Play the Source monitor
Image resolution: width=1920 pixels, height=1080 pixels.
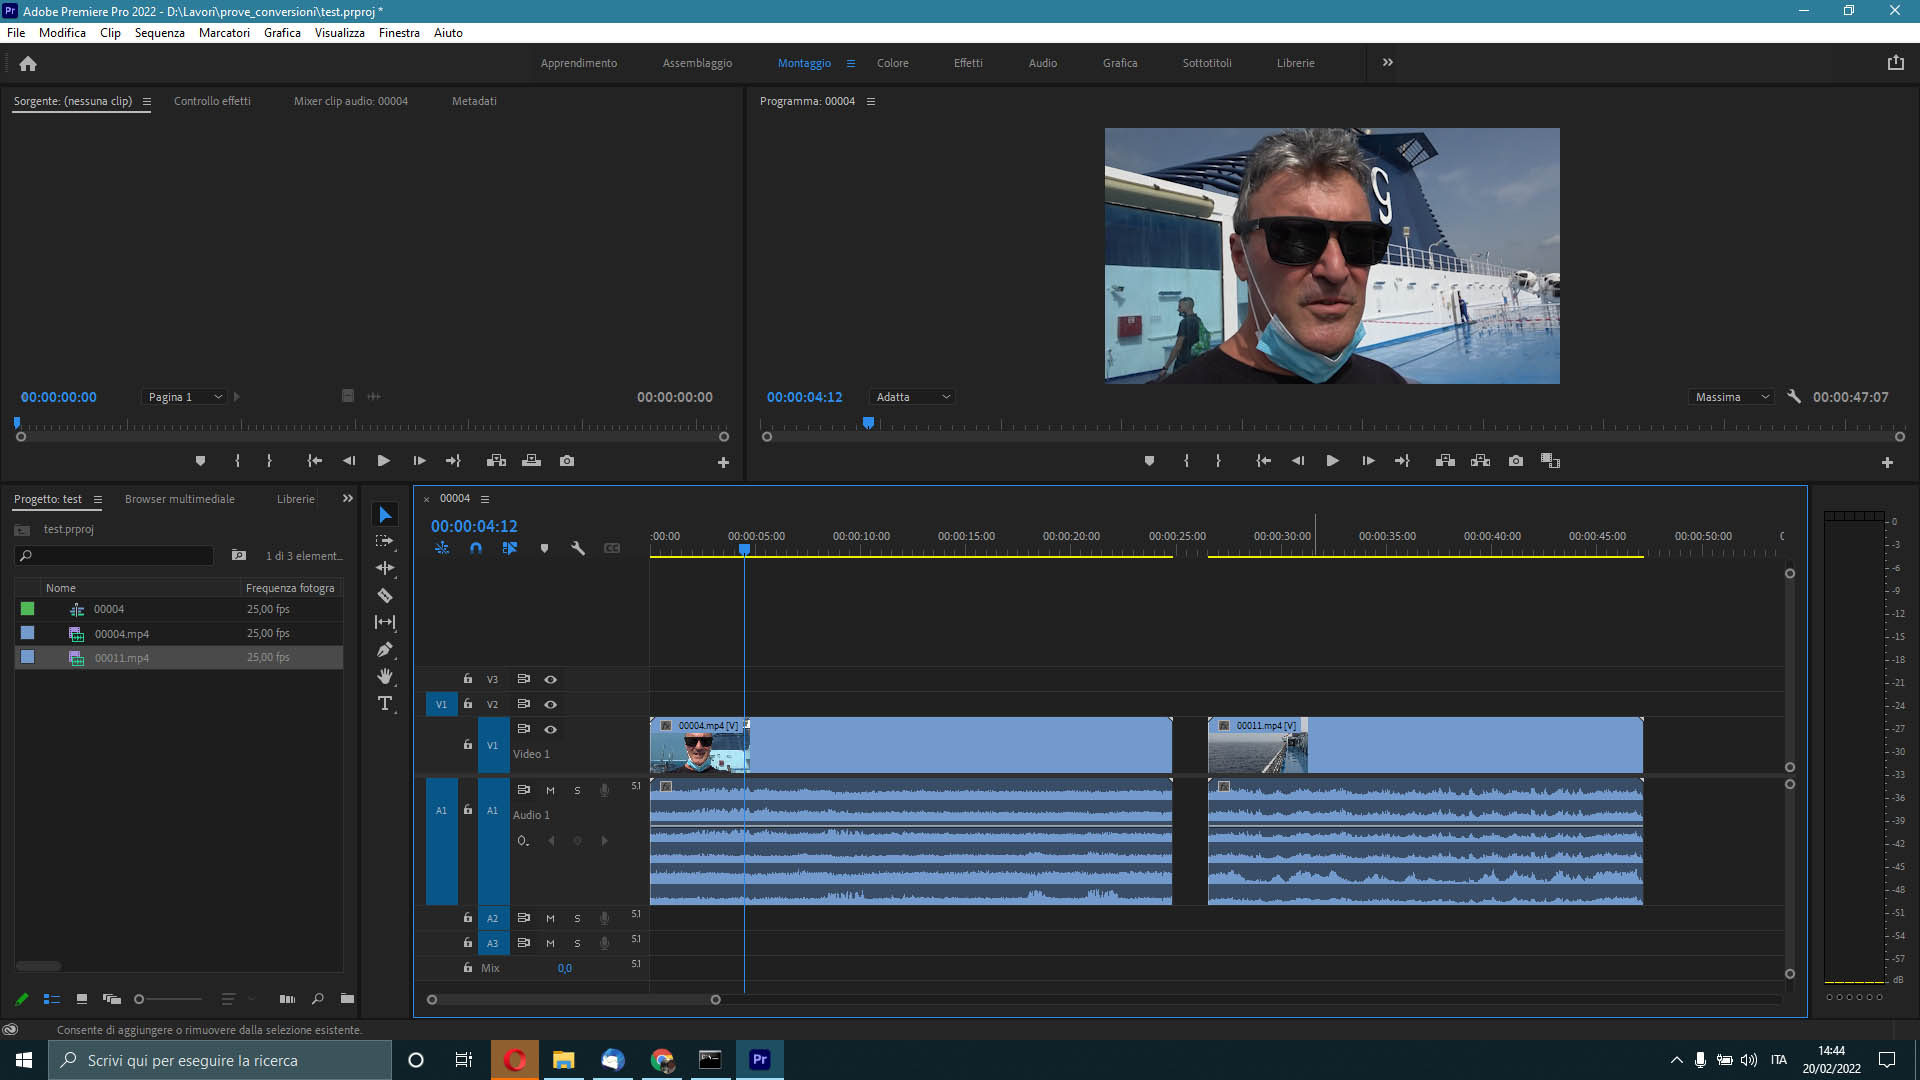point(383,461)
